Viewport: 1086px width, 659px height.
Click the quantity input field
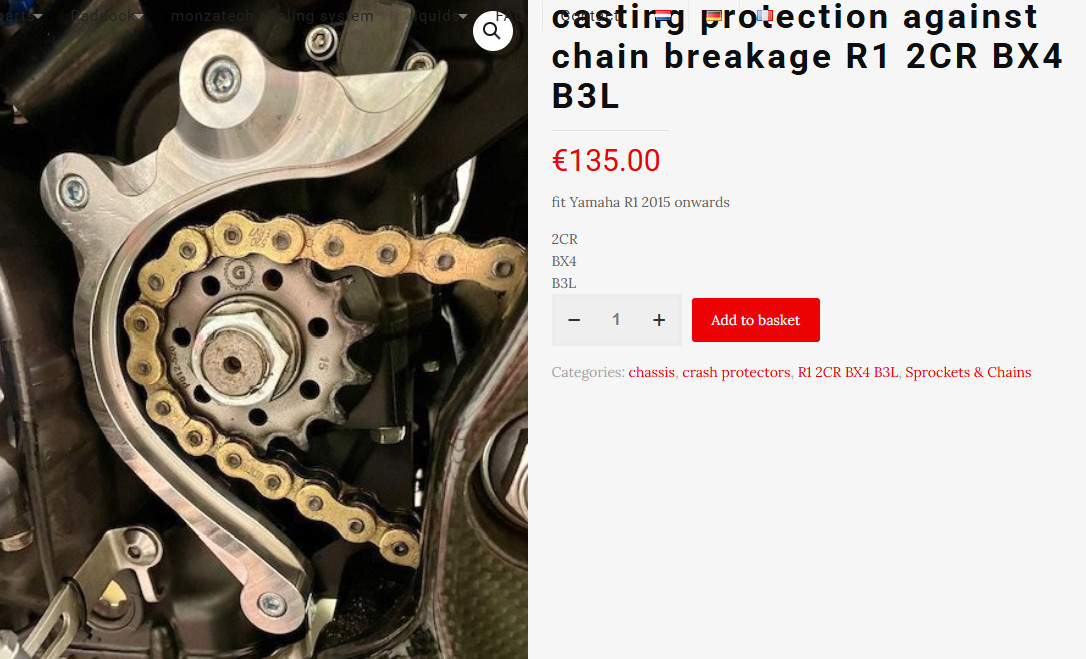tap(616, 320)
